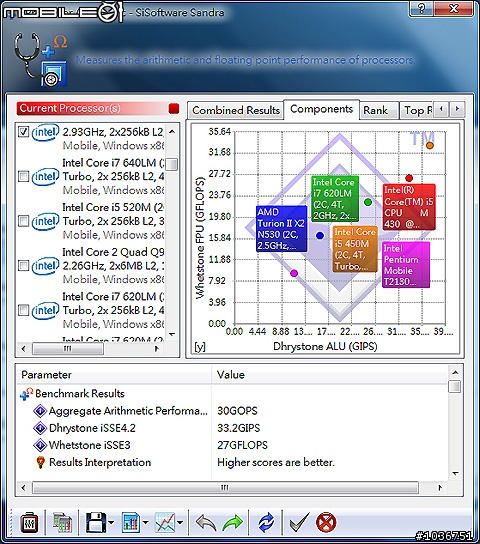Click the orange data point on chart
Viewport: 480px width, 544px height.
tap(430, 145)
